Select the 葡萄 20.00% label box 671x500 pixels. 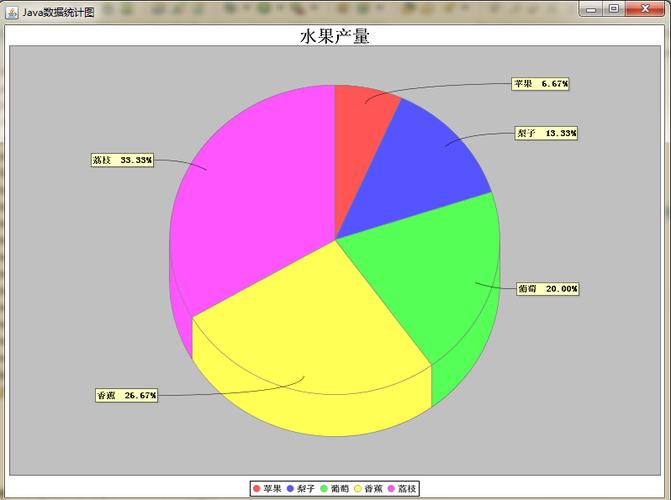coord(548,289)
